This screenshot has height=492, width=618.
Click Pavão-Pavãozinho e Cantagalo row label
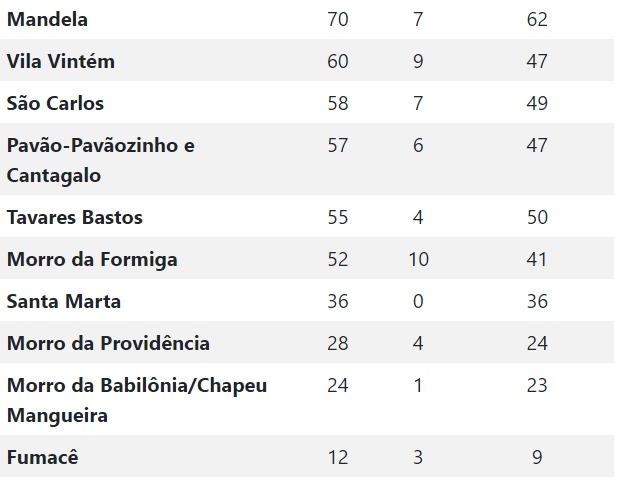101,160
